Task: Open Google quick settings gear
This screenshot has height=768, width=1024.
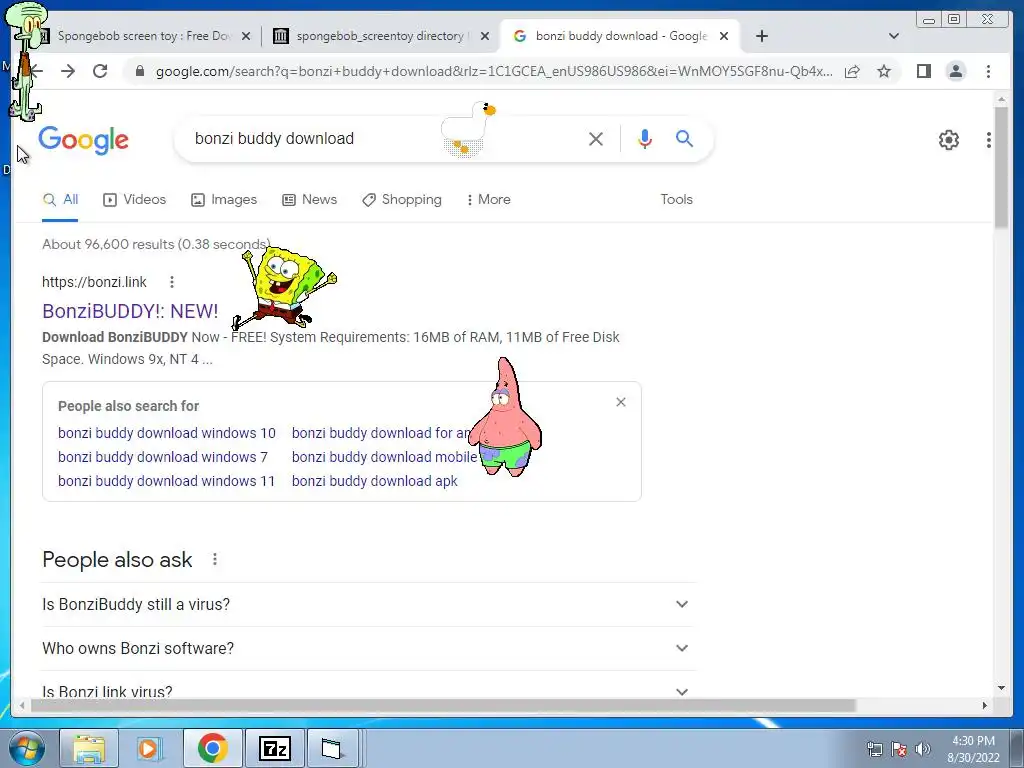Action: [x=948, y=140]
